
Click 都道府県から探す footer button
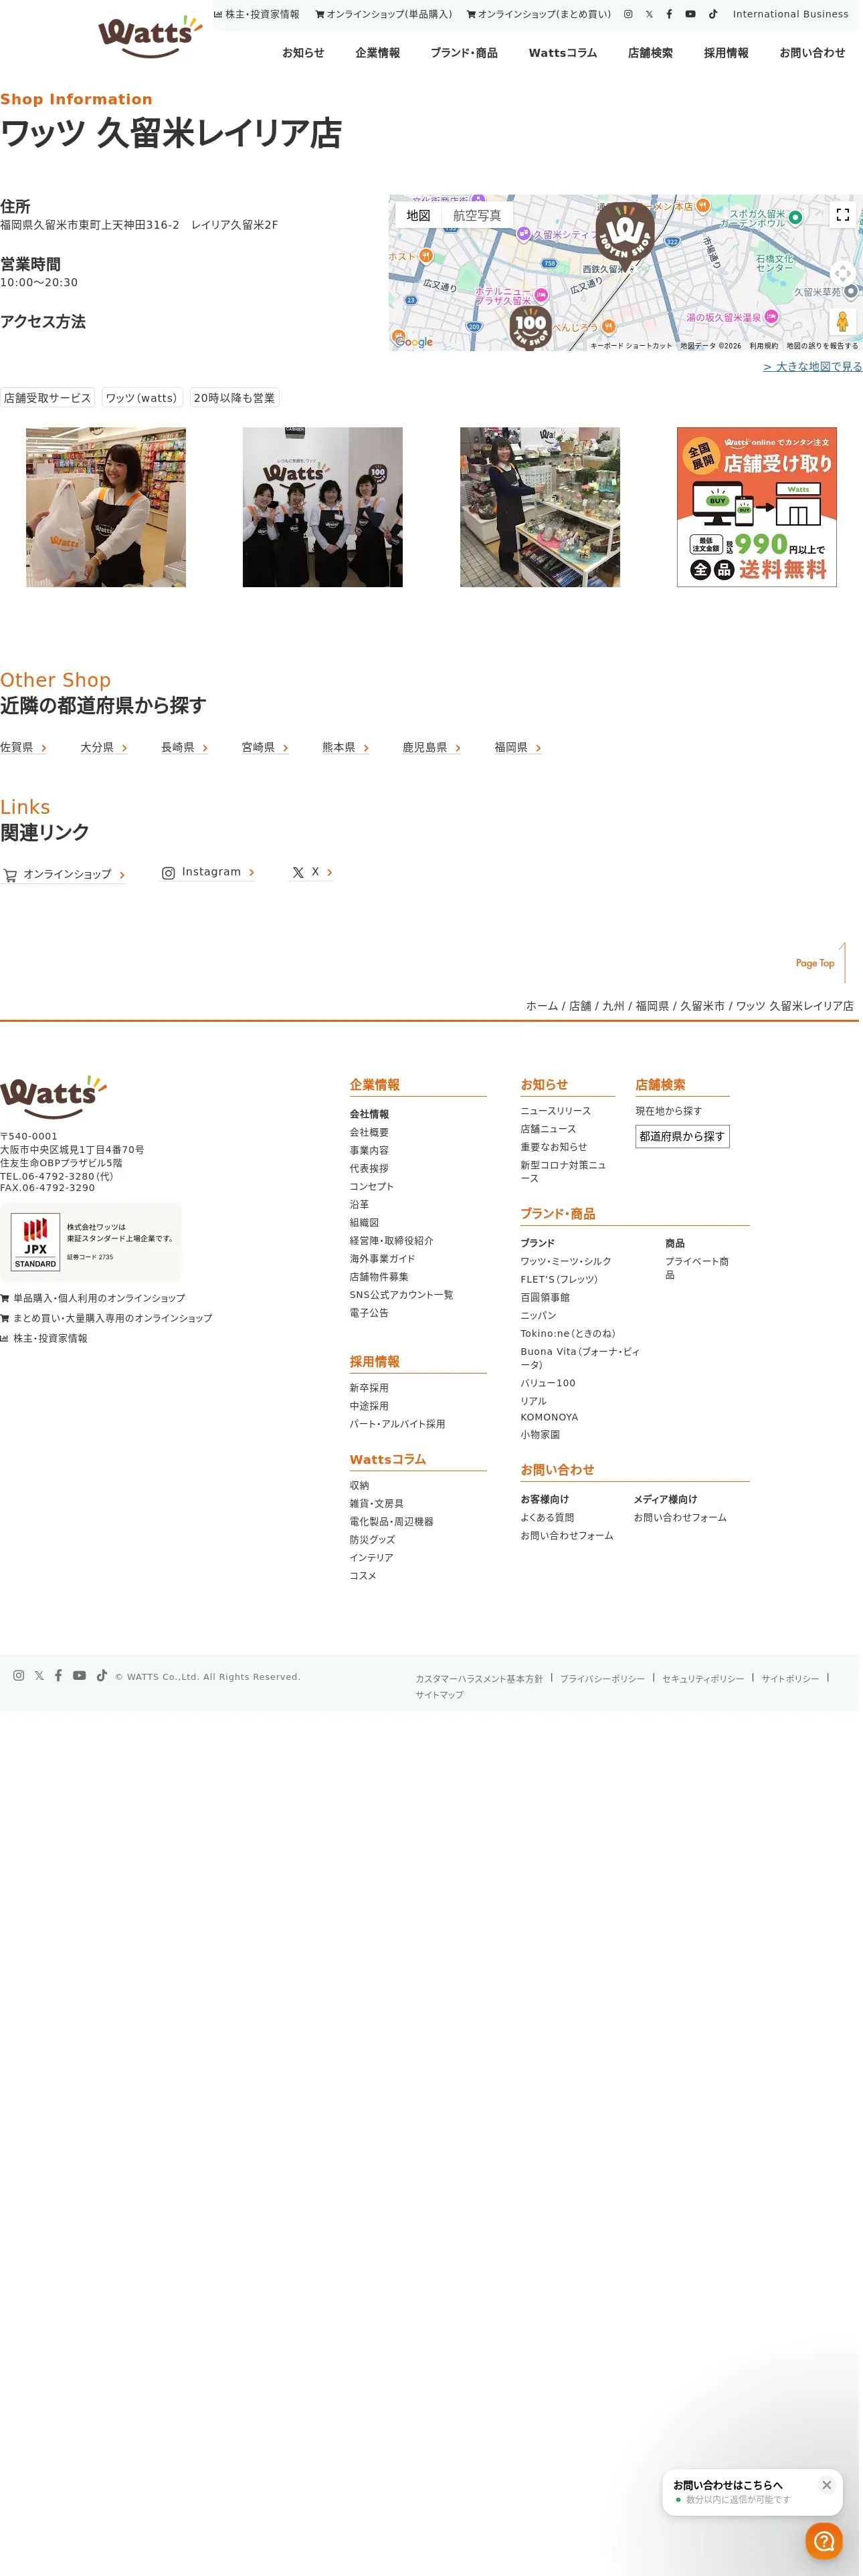(682, 1136)
